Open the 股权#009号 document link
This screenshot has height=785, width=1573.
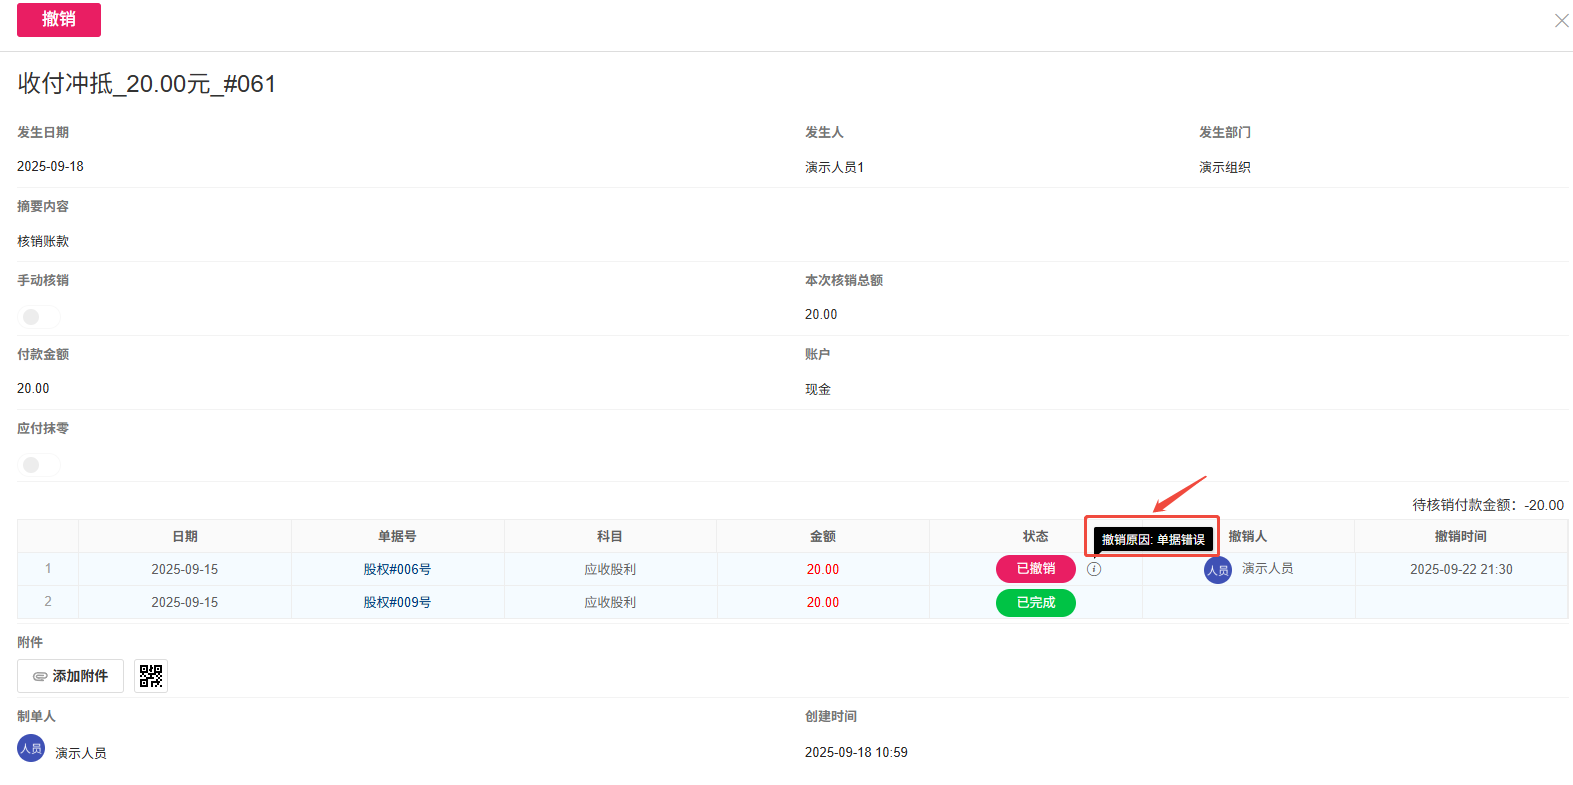click(397, 602)
